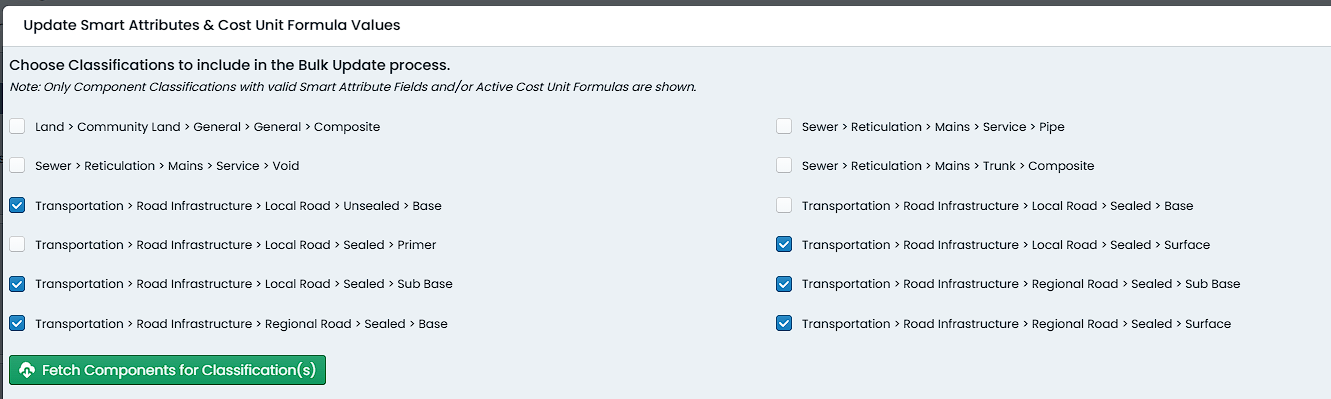Disable Regional Road Sealed Sub Base checkbox
The image size is (1331, 399).
pos(784,284)
